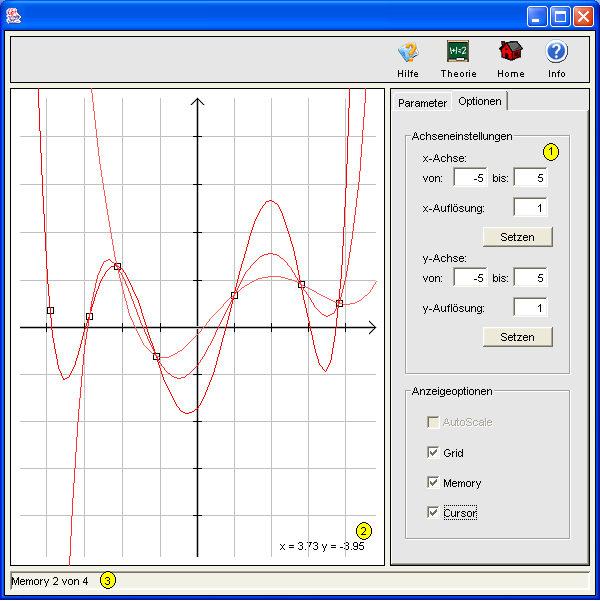Screen dimensions: 600x601
Task: Click the x-Achse 'von' input field
Action: 470,177
